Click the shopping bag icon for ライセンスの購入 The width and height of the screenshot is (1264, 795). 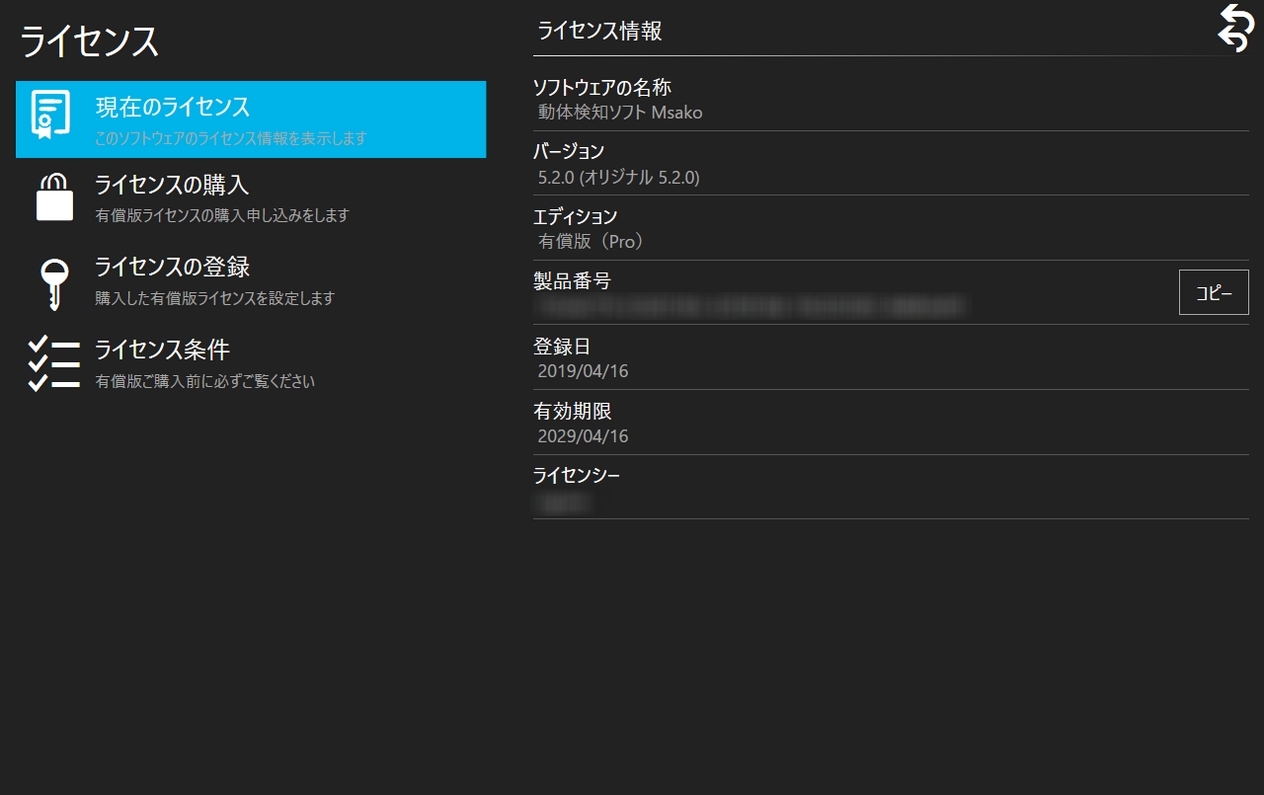point(54,196)
